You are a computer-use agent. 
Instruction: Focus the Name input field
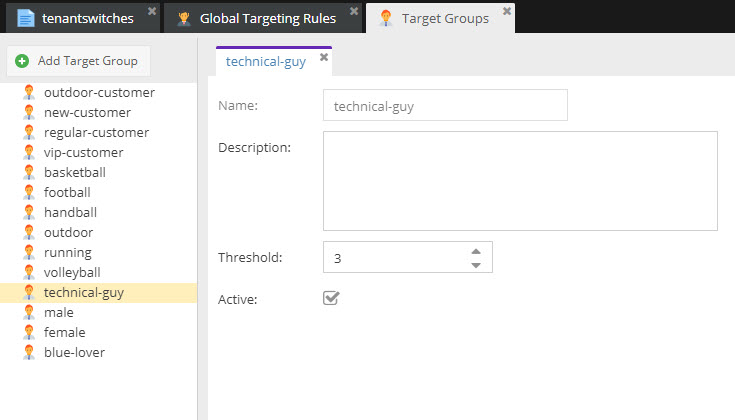(445, 105)
